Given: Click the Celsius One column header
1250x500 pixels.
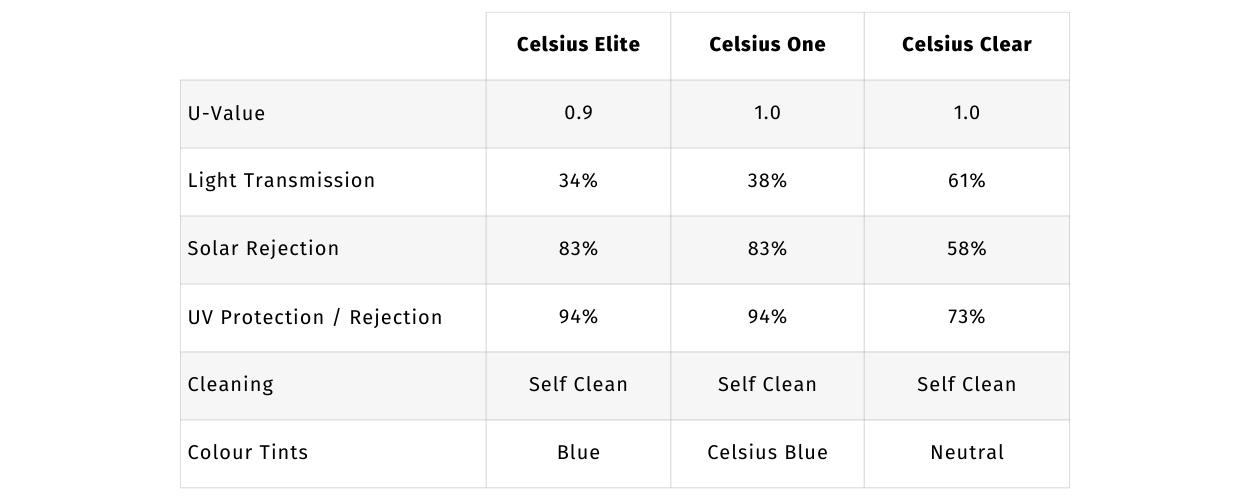Looking at the screenshot, I should pyautogui.click(x=767, y=45).
